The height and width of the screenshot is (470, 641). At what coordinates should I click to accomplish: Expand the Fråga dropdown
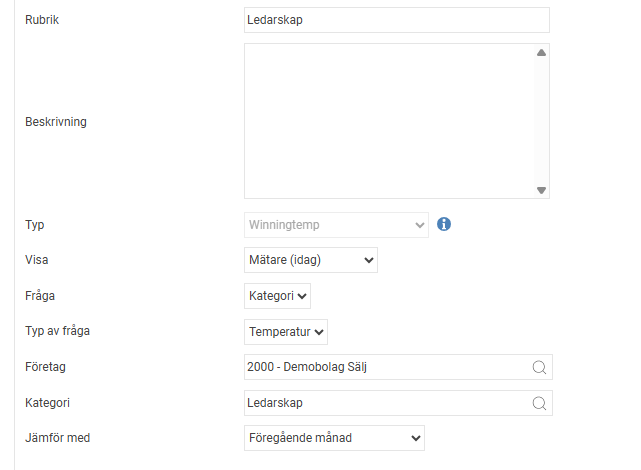pyautogui.click(x=277, y=296)
